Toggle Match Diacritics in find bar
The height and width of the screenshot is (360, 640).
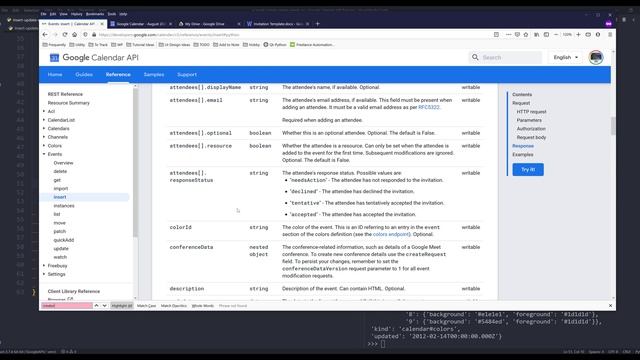pyautogui.click(x=174, y=306)
